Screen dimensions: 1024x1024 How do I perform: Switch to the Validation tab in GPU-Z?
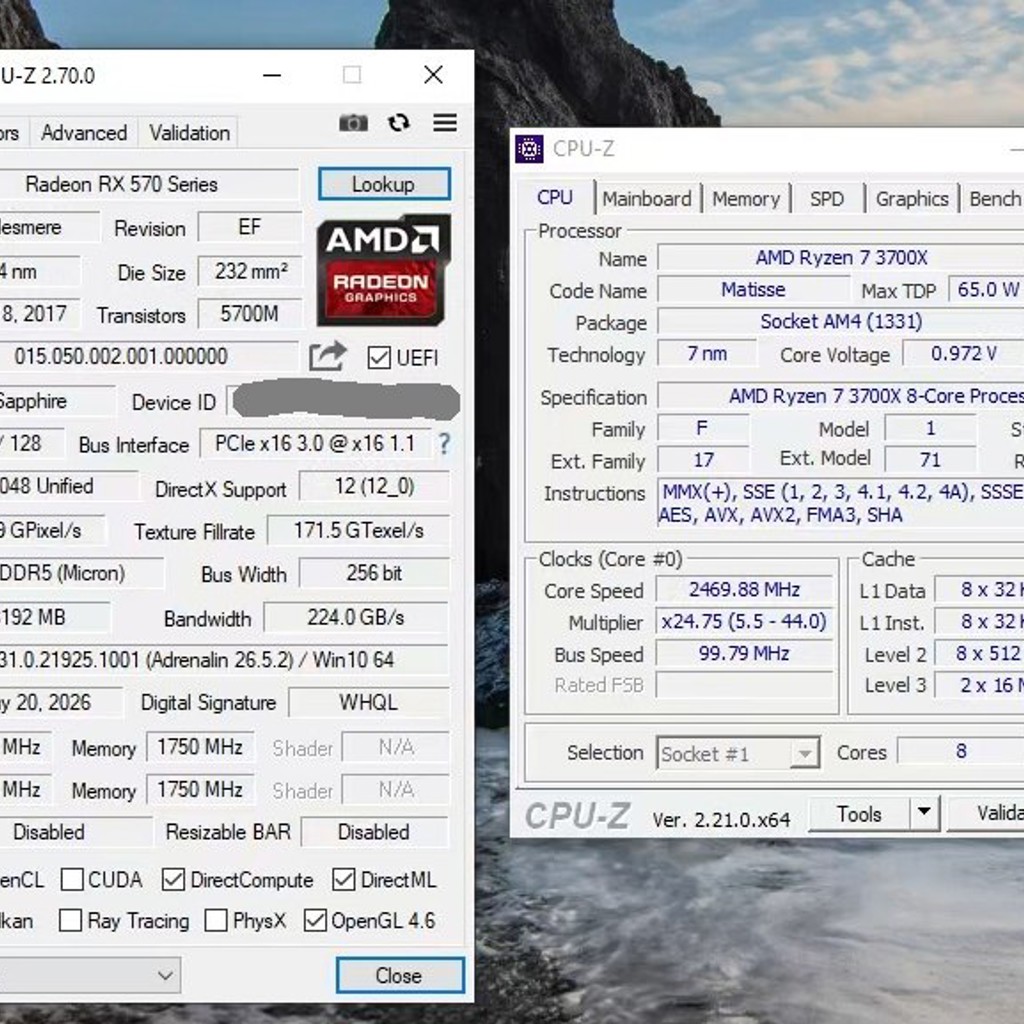[x=189, y=133]
